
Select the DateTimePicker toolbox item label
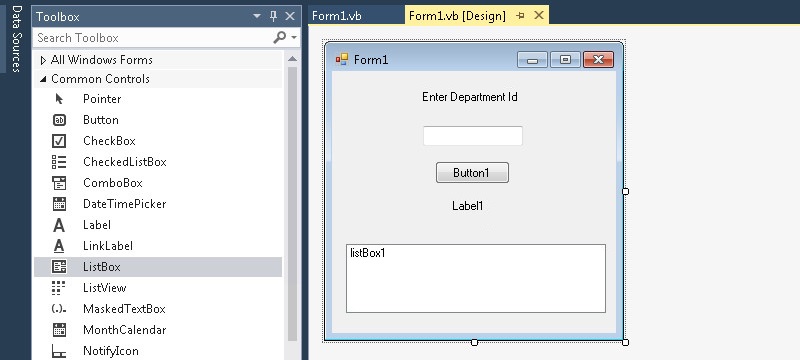(x=124, y=204)
